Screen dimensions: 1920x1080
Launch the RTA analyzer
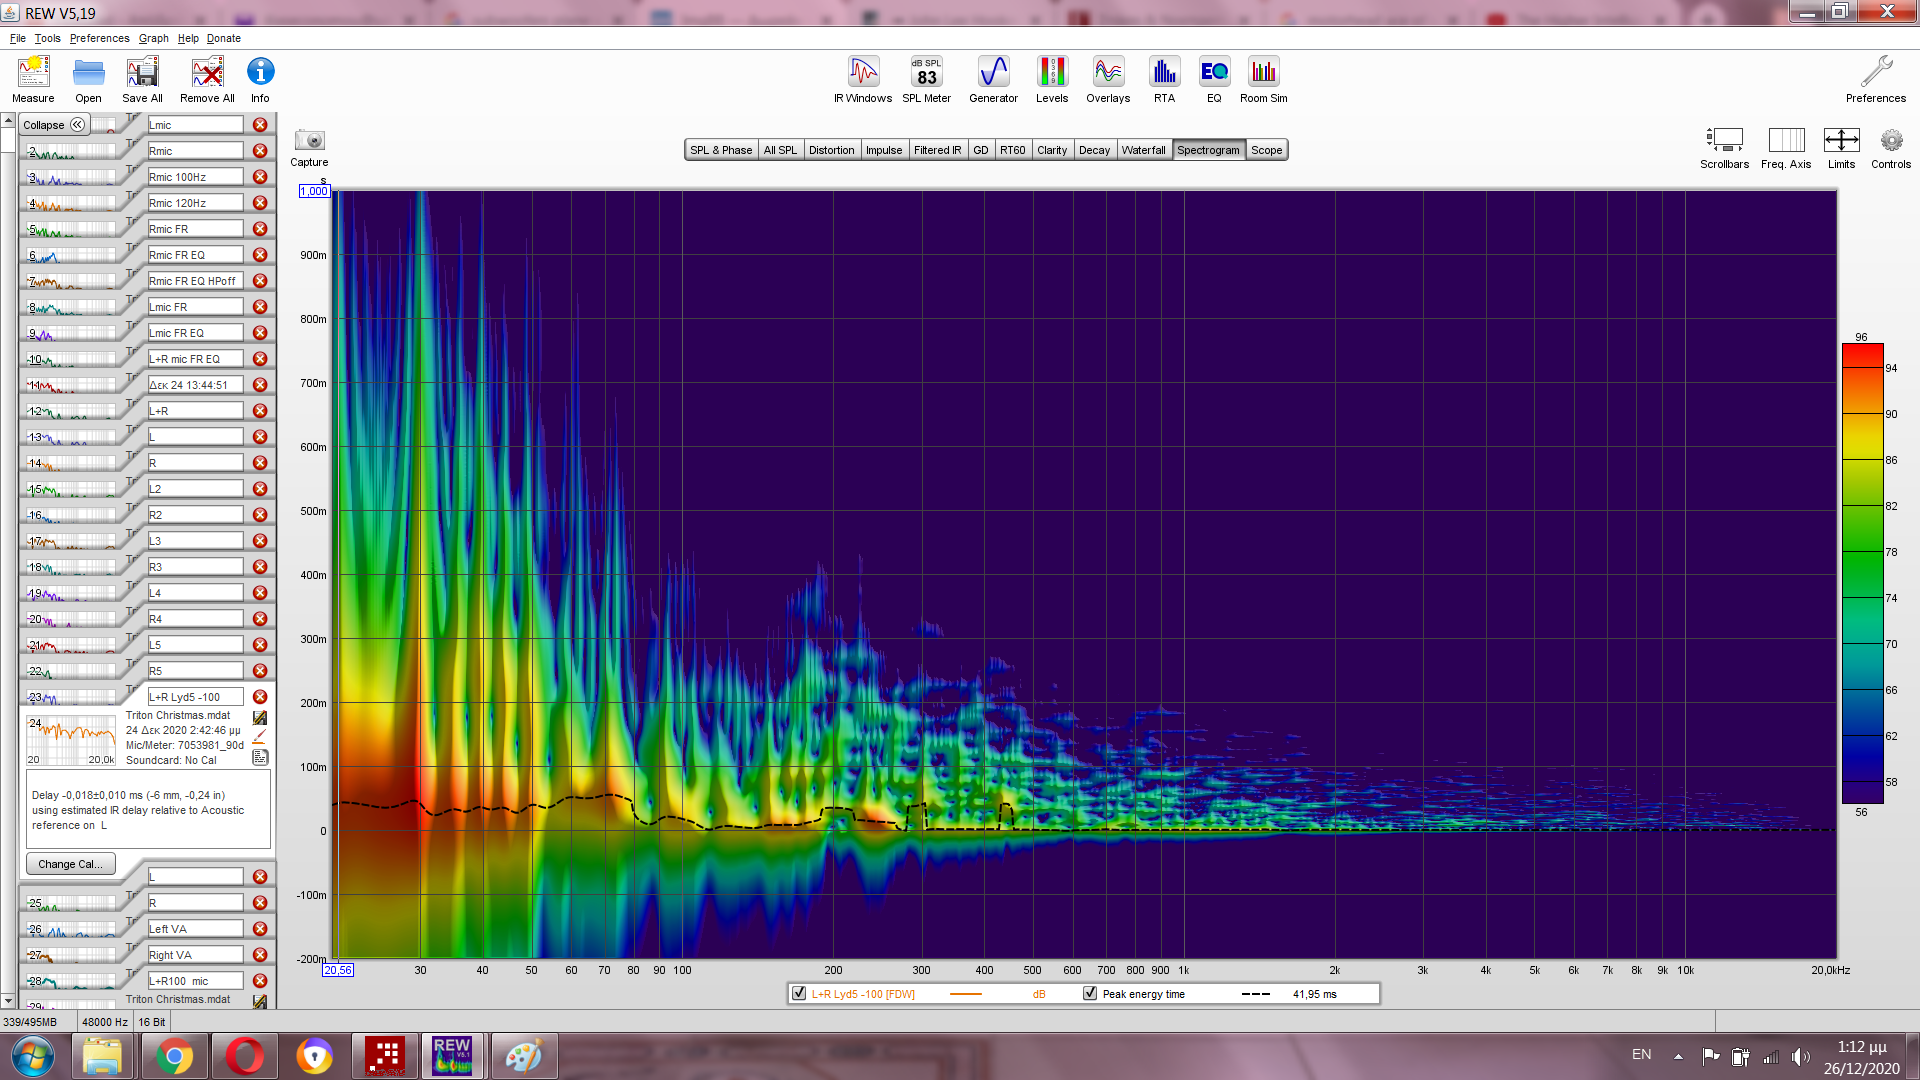point(1164,79)
